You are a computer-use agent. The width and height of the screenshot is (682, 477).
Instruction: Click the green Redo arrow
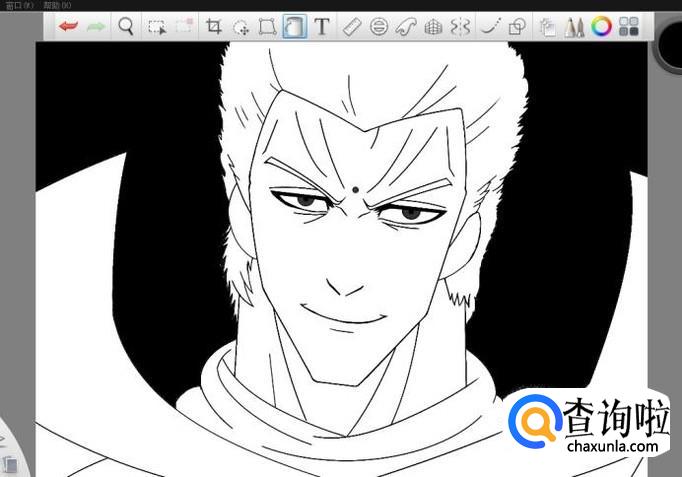[x=96, y=27]
